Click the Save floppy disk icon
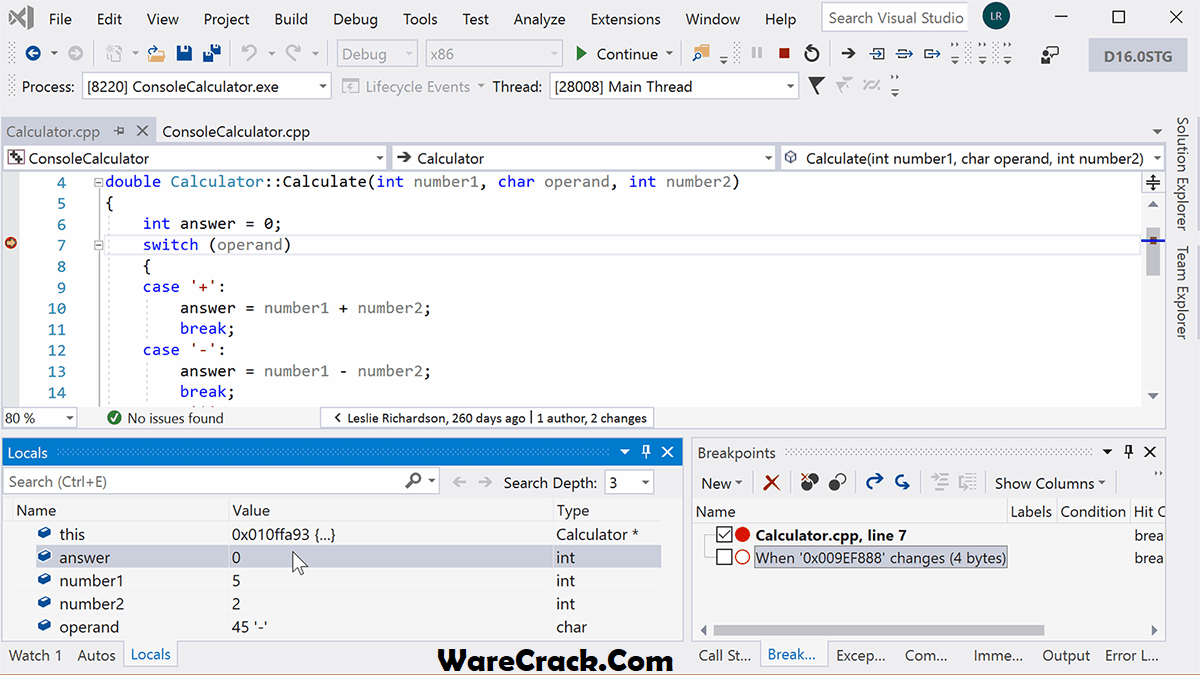 point(184,54)
